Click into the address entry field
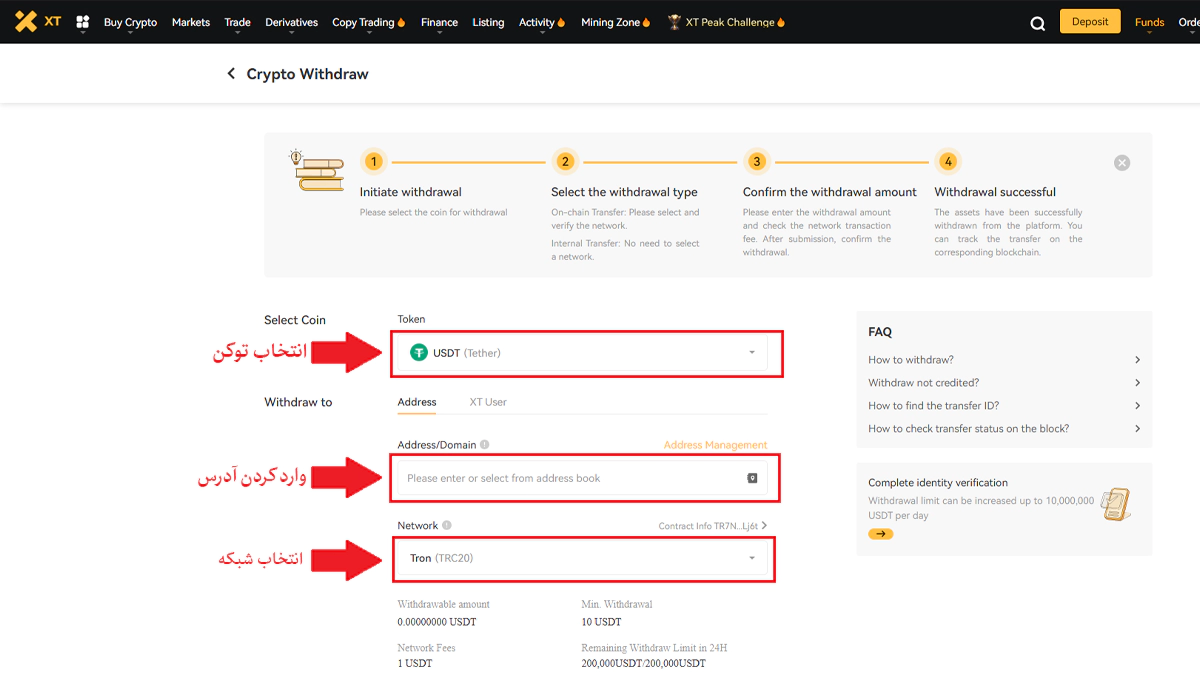Image resolution: width=1200 pixels, height=675 pixels. click(583, 478)
